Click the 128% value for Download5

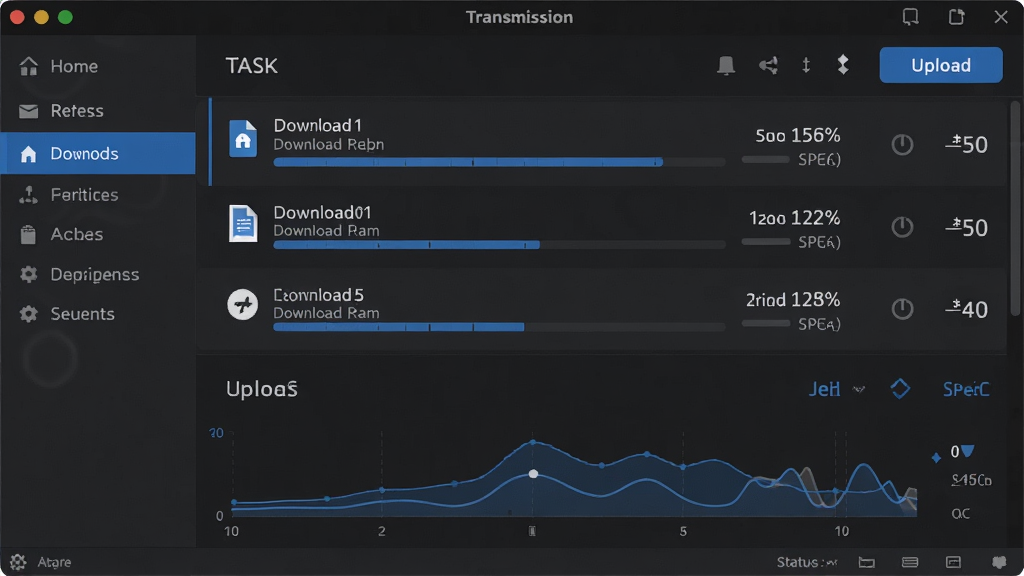coord(815,300)
